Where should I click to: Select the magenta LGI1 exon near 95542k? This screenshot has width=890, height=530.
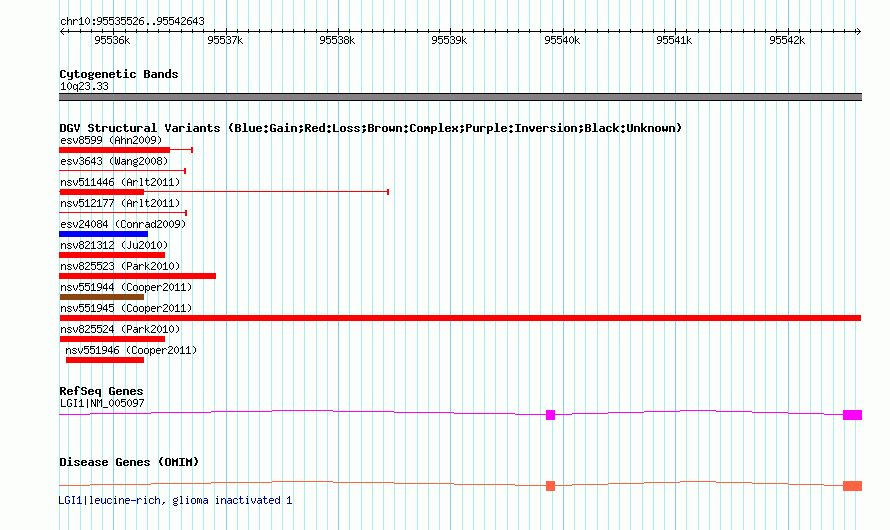853,415
